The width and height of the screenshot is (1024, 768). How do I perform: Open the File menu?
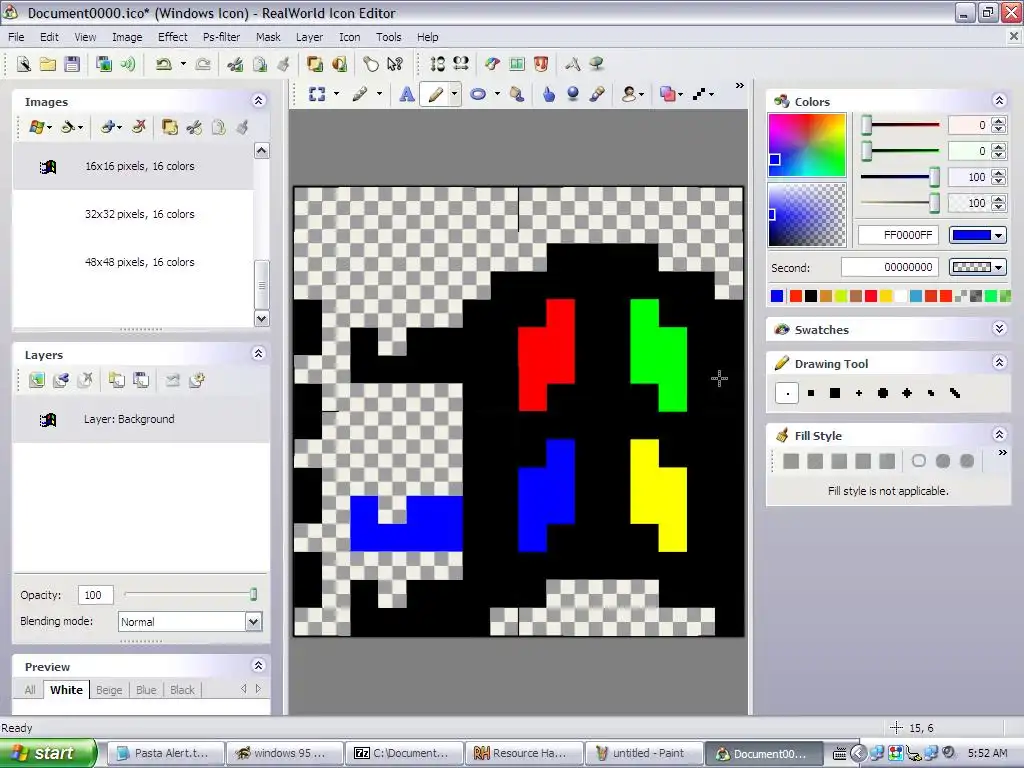(x=16, y=37)
